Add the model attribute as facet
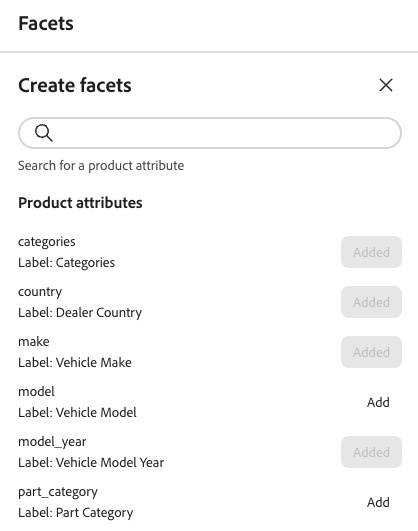 click(378, 402)
